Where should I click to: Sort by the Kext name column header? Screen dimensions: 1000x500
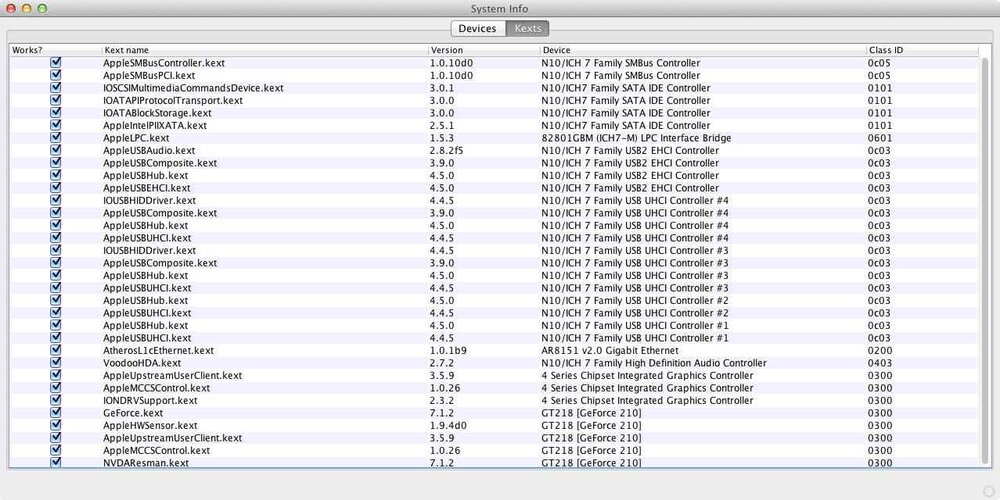point(264,50)
